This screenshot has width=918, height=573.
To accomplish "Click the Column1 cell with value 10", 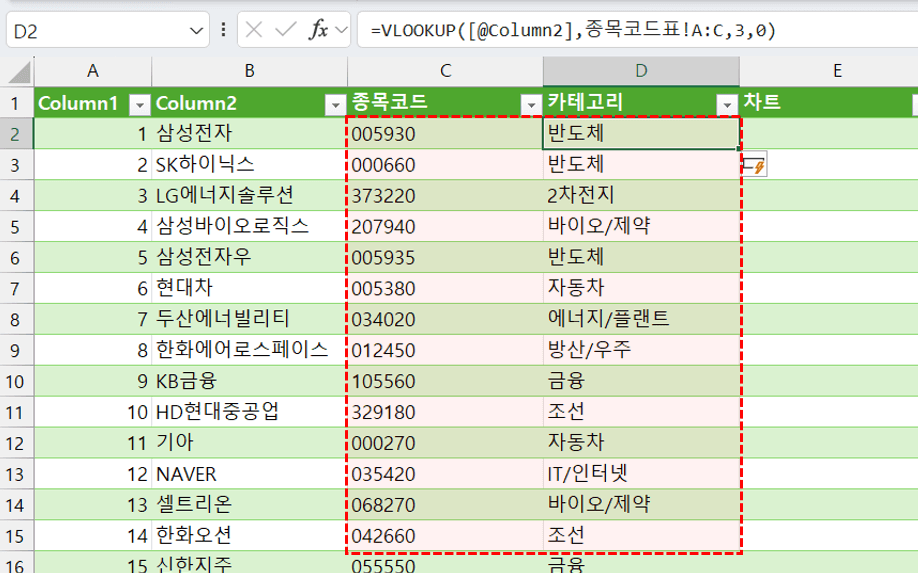I will [x=93, y=413].
